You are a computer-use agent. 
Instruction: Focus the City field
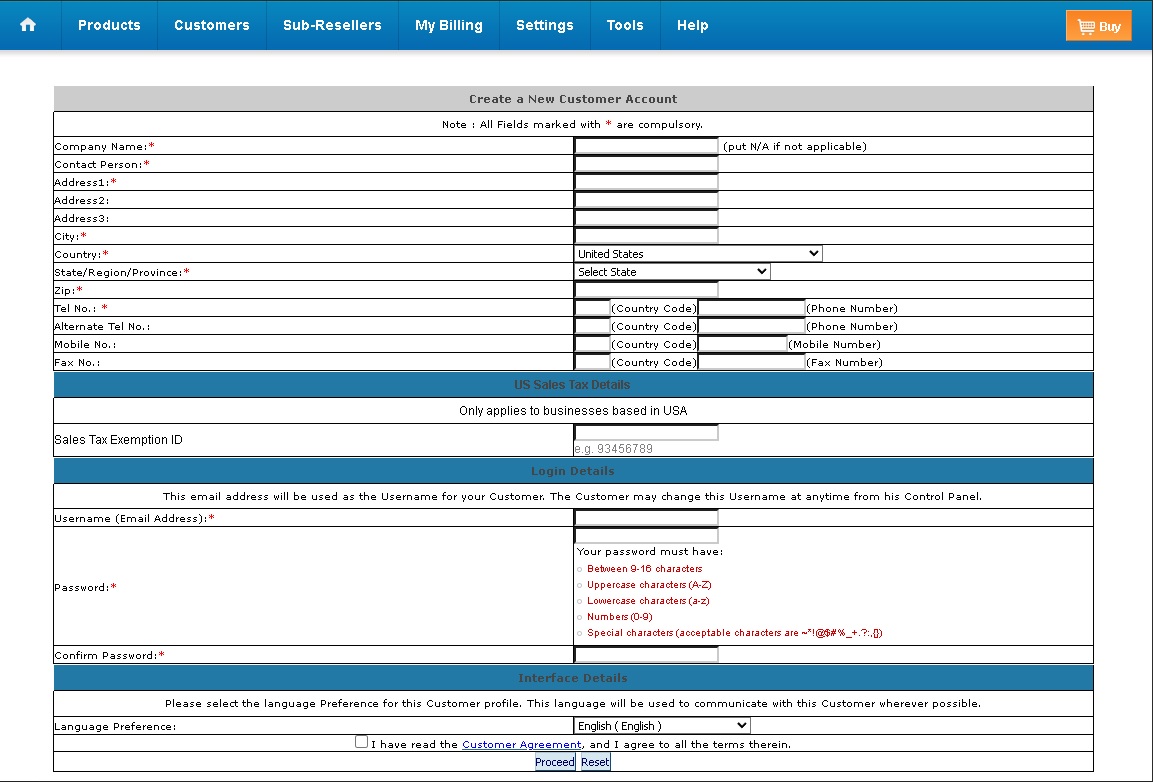pos(646,235)
